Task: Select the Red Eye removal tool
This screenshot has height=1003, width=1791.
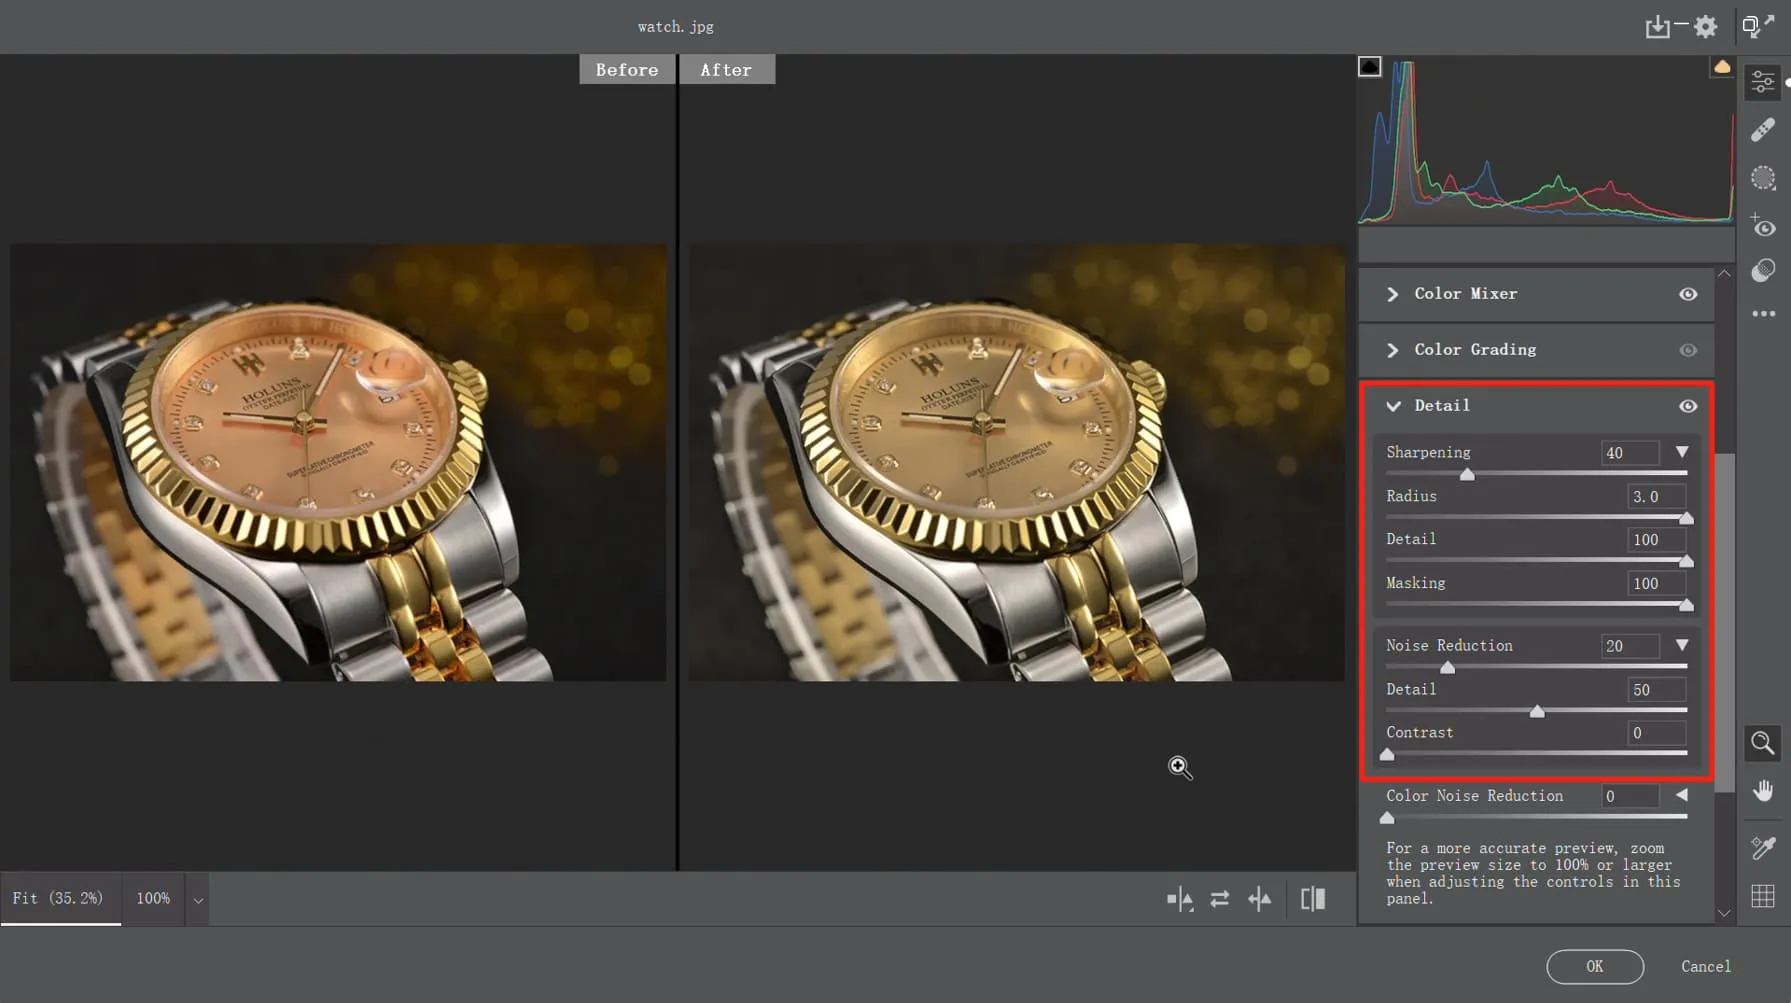Action: pos(1763,226)
